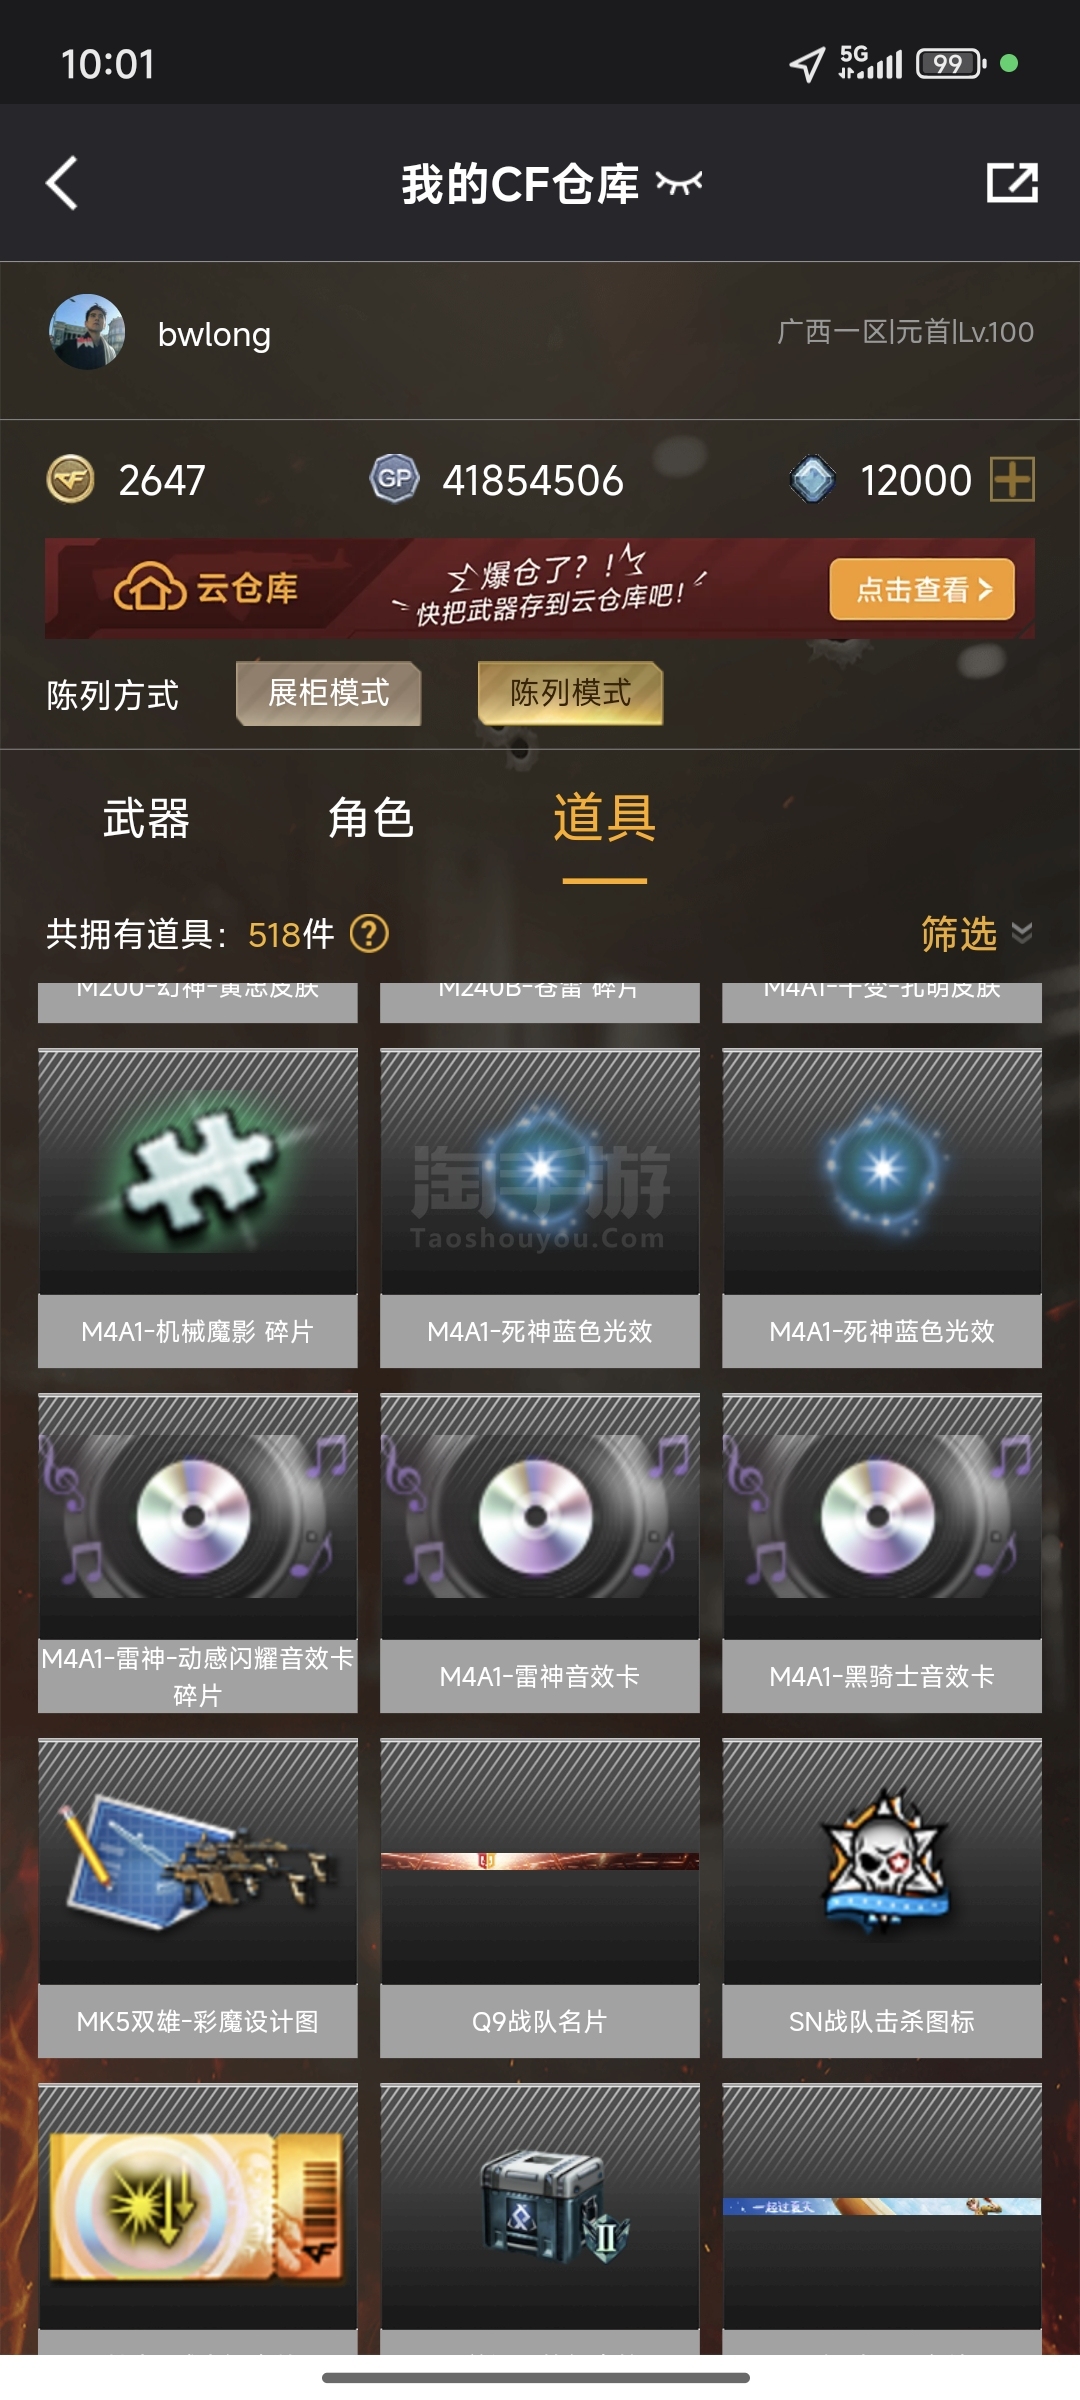Tap the GP currency icon
Image resolution: width=1080 pixels, height=2400 pixels.
(x=395, y=479)
